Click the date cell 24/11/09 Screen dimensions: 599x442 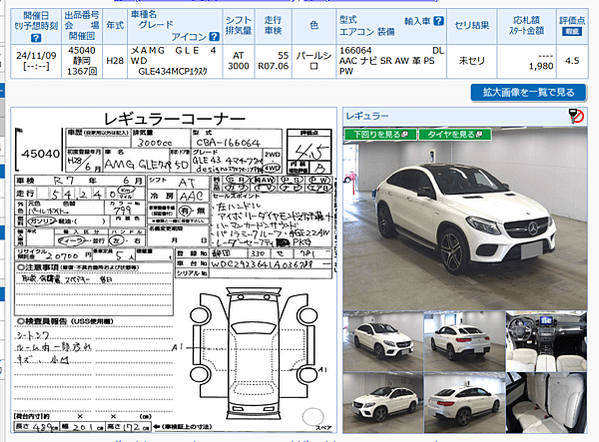pyautogui.click(x=36, y=61)
